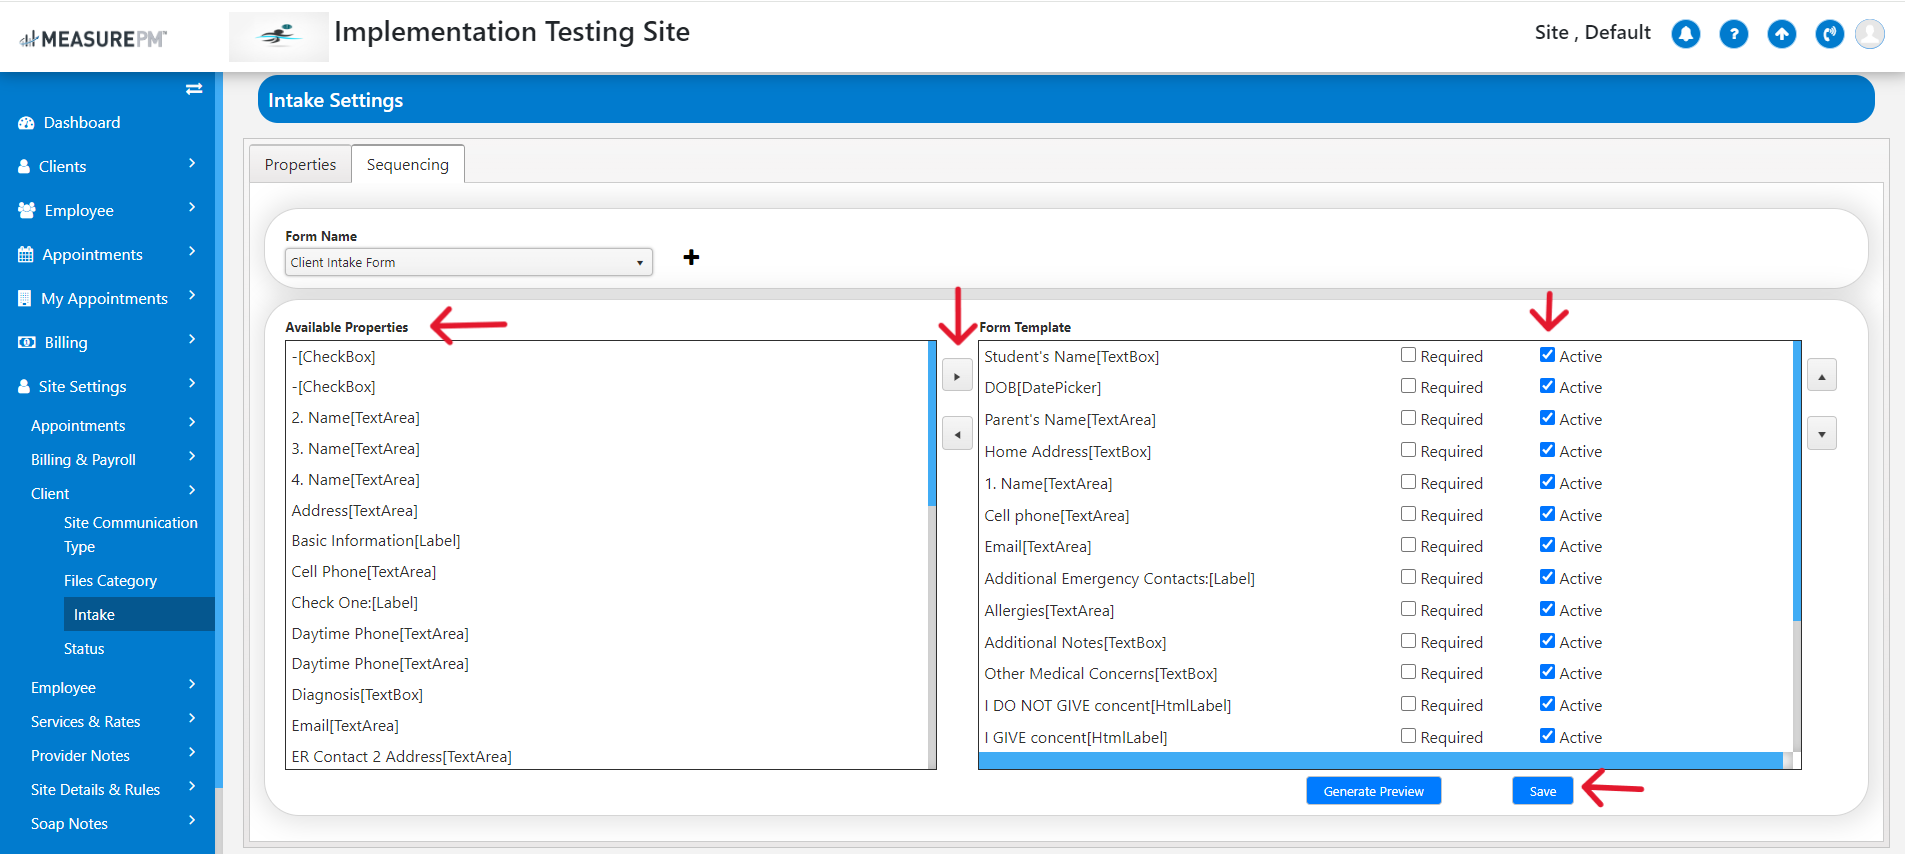This screenshot has height=854, width=1905.
Task: Click the Billing money icon
Action: pyautogui.click(x=27, y=343)
